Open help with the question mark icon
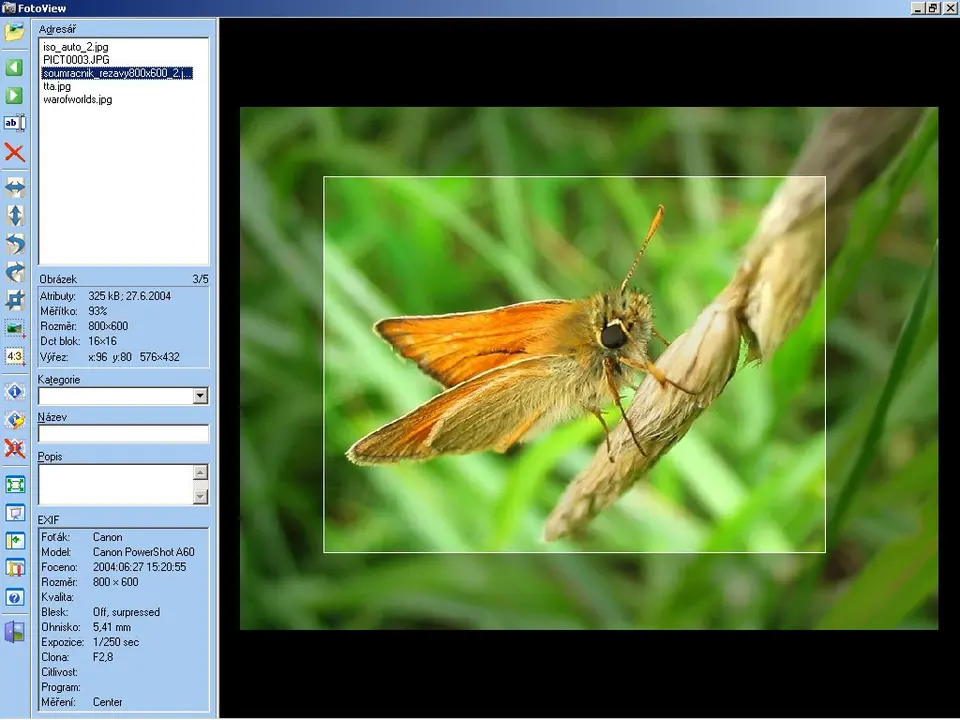The image size is (960, 720). point(14,598)
